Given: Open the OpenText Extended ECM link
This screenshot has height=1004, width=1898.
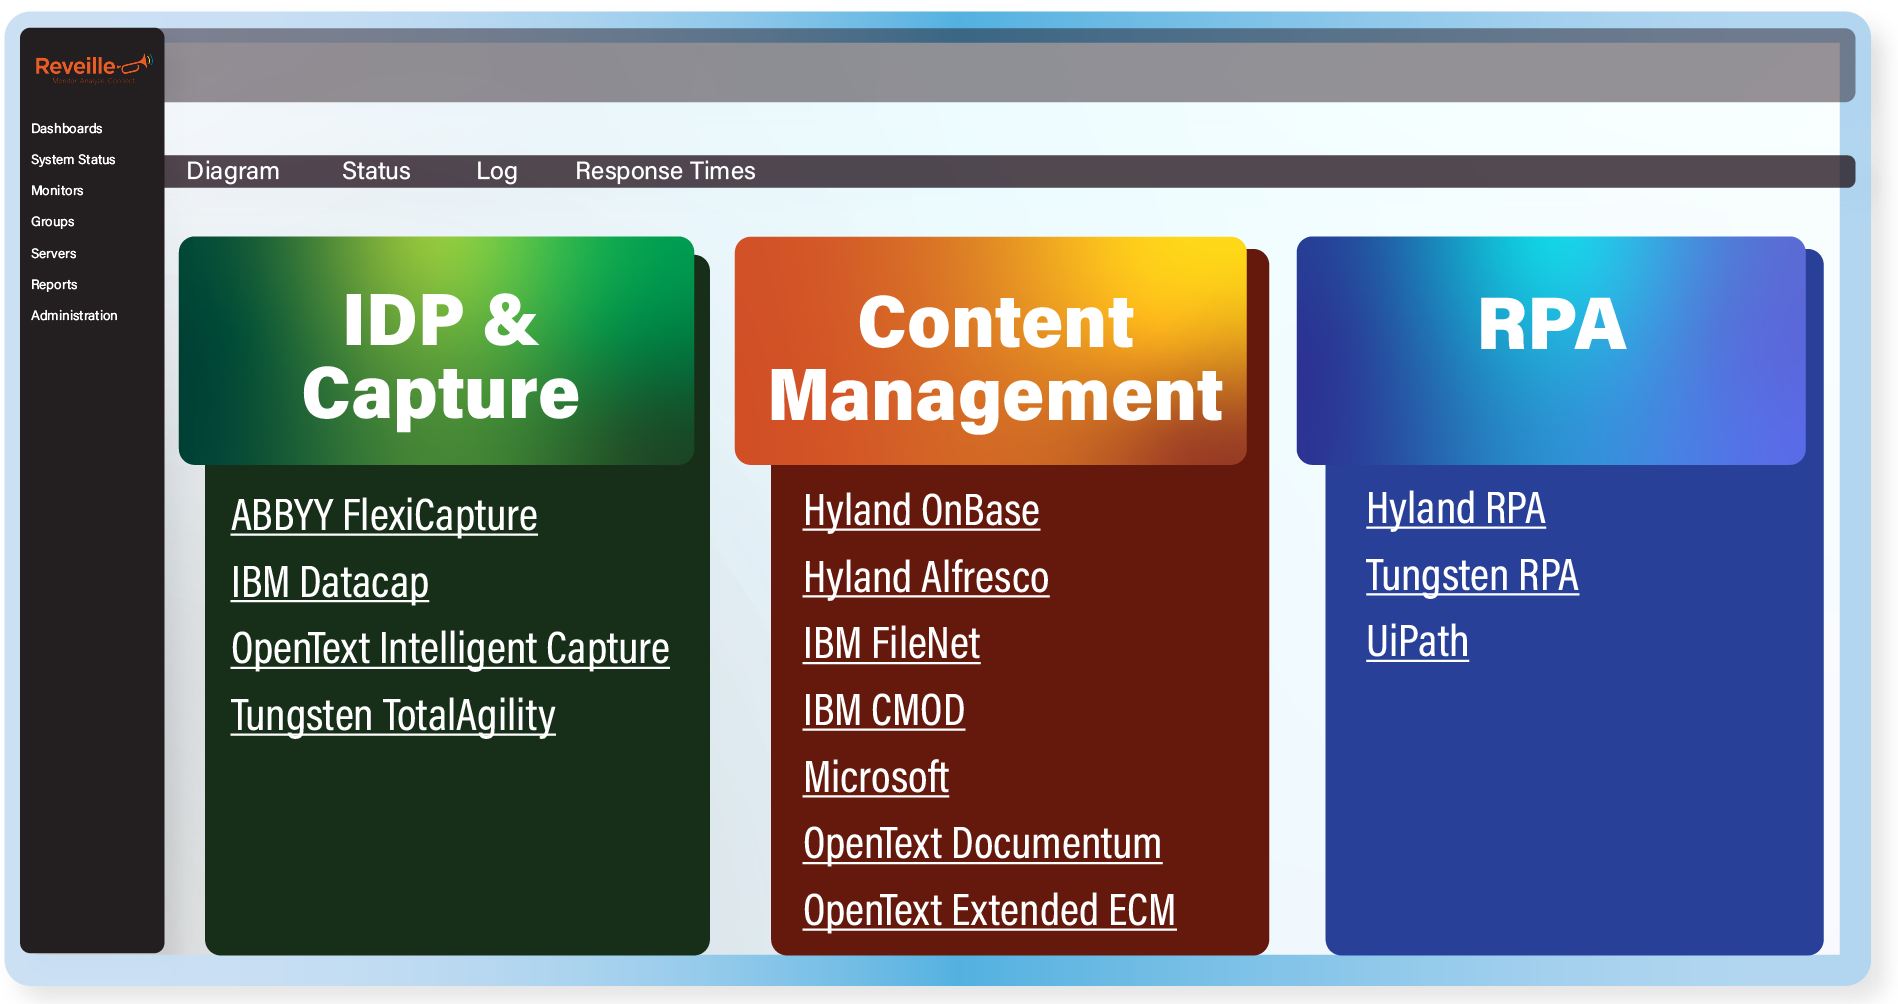Looking at the screenshot, I should [989, 911].
